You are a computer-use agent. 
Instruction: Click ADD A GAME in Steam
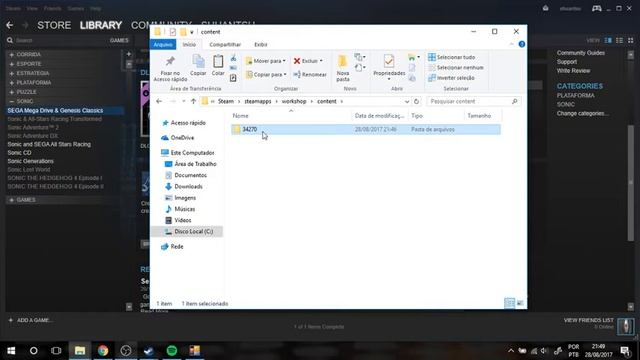[x=30, y=320]
